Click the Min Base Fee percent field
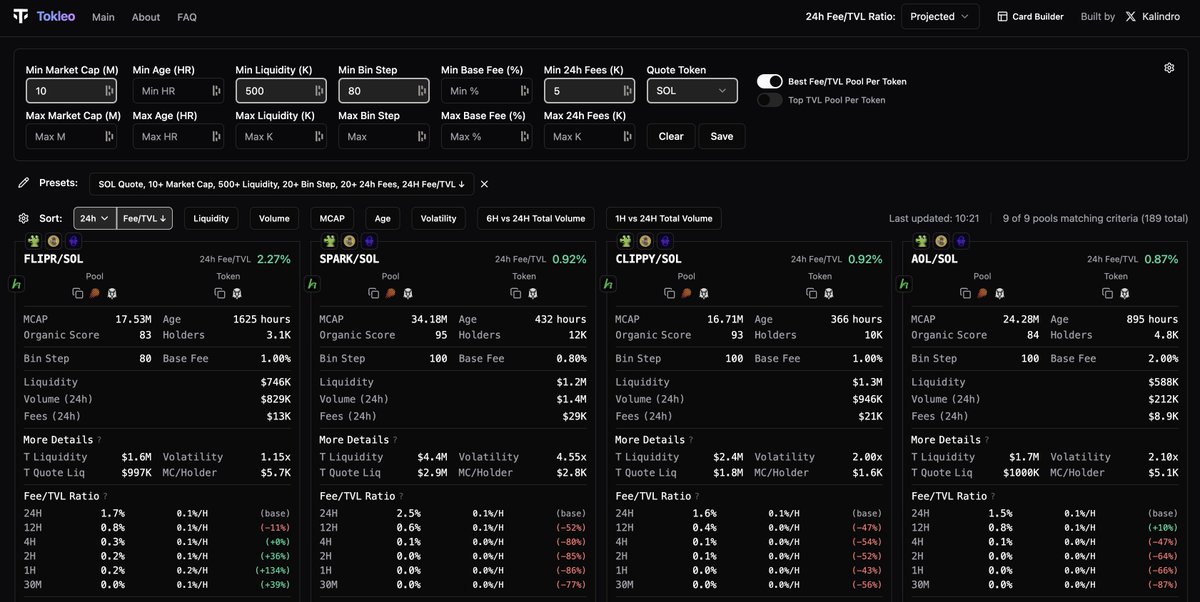Image resolution: width=1200 pixels, height=602 pixels. pos(487,91)
